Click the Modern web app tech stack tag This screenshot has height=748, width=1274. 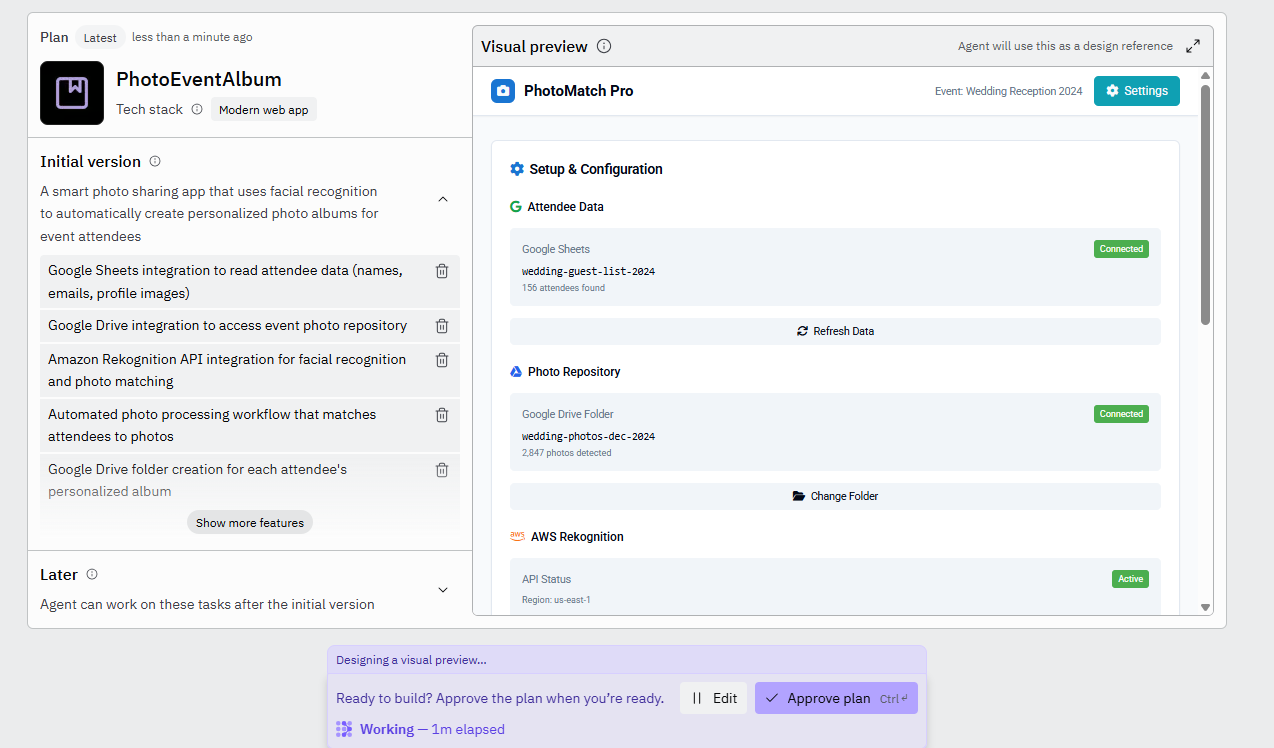click(264, 110)
